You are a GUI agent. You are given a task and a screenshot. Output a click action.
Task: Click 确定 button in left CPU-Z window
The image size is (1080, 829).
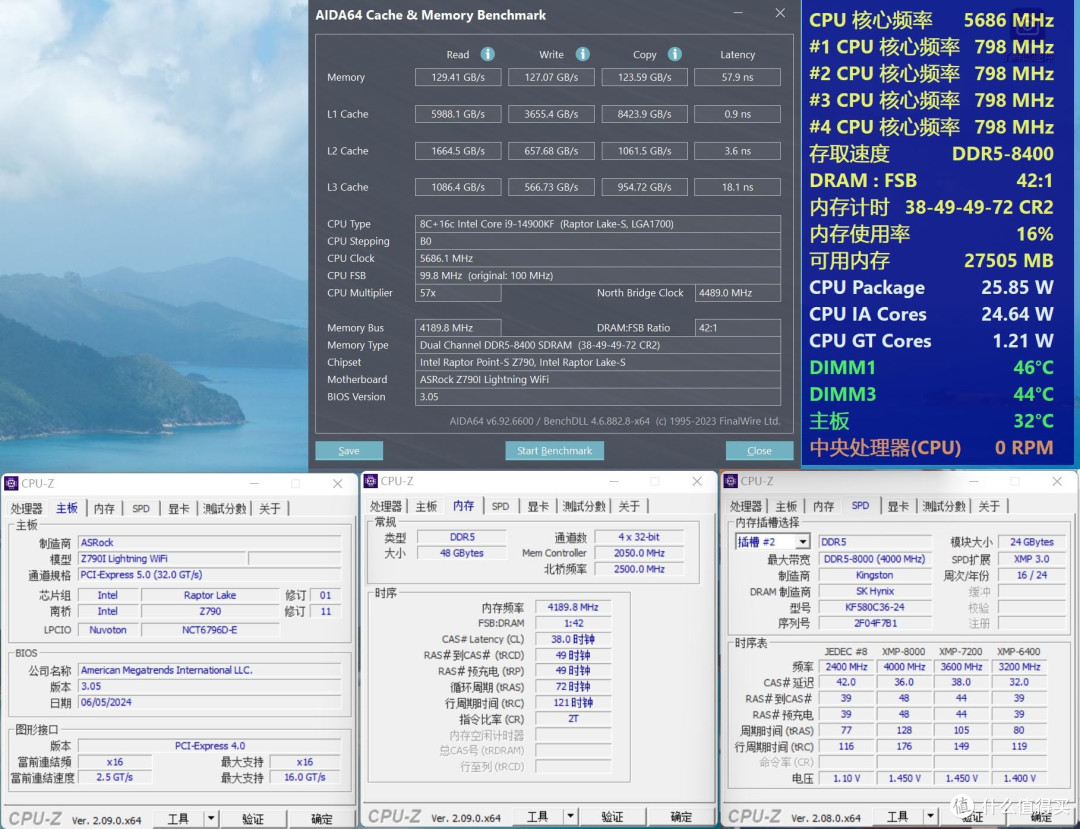(x=322, y=819)
